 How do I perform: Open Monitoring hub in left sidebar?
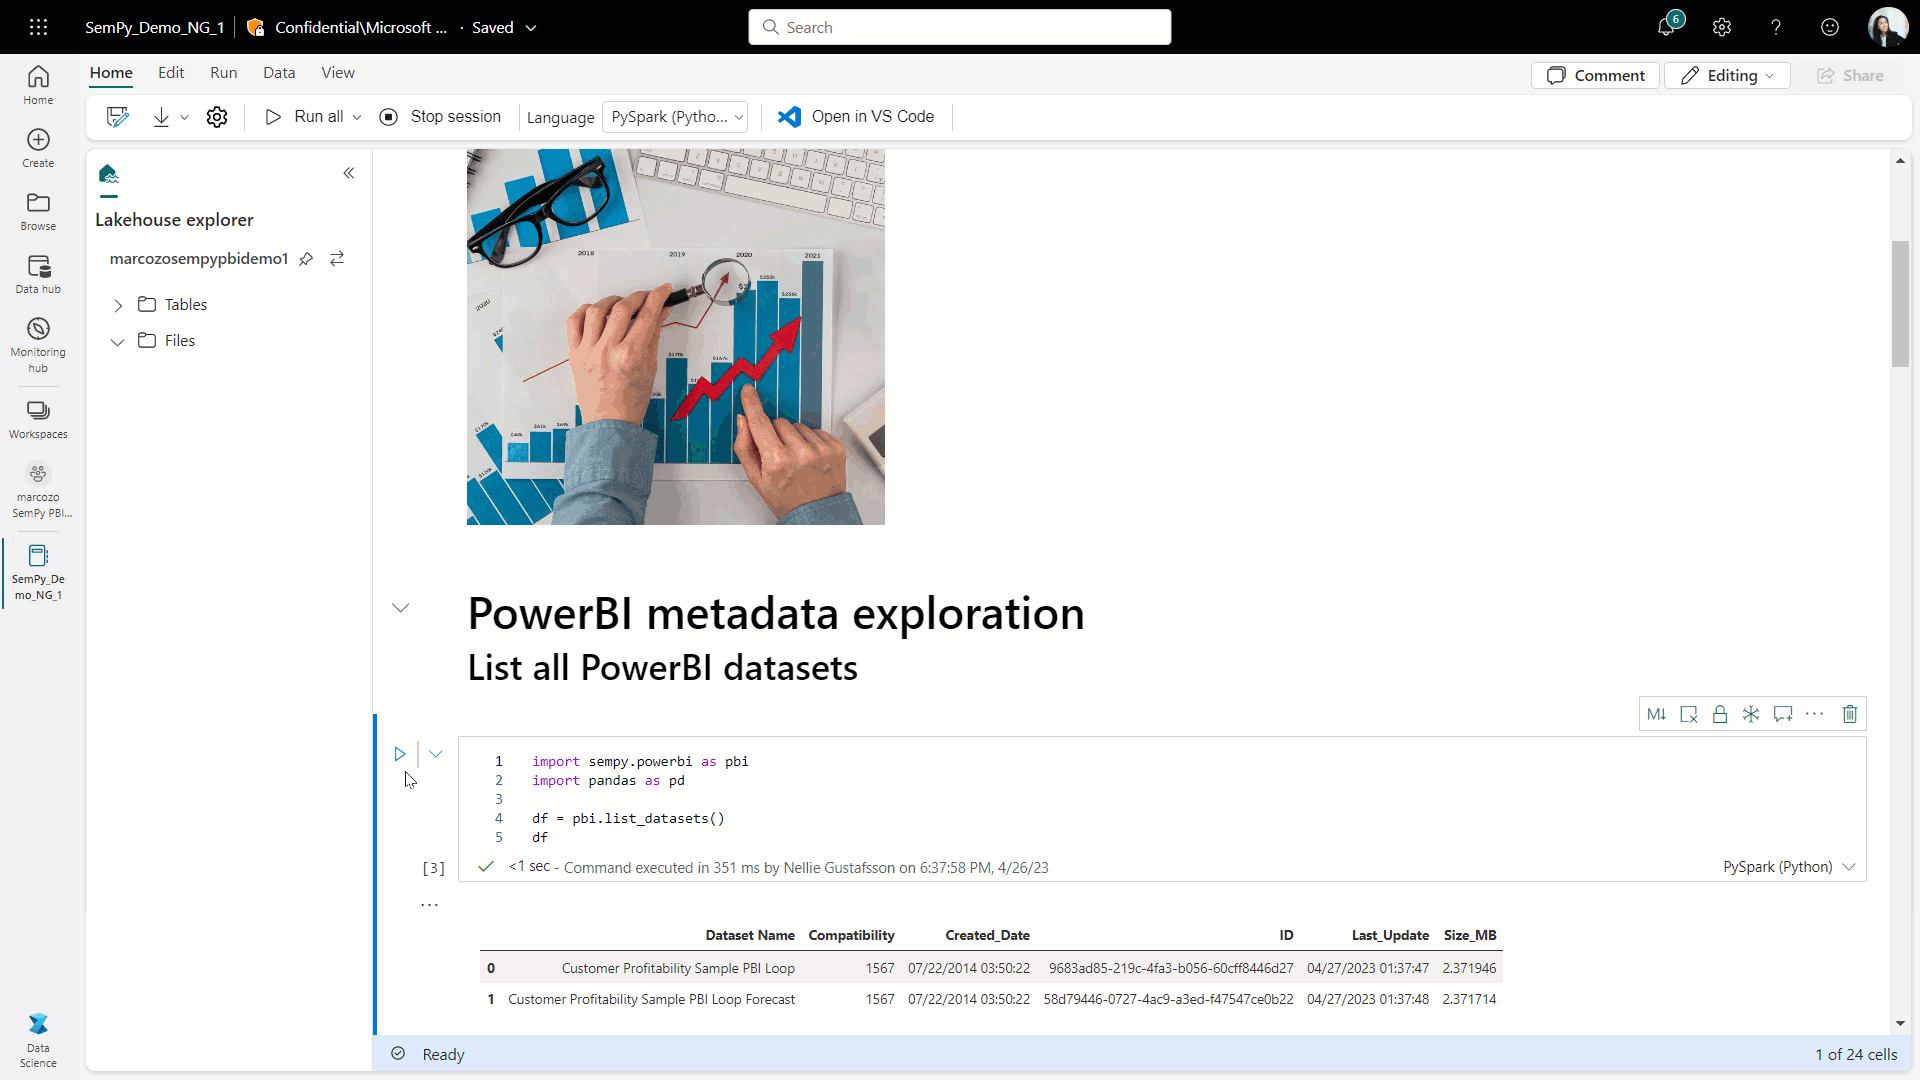[x=38, y=345]
